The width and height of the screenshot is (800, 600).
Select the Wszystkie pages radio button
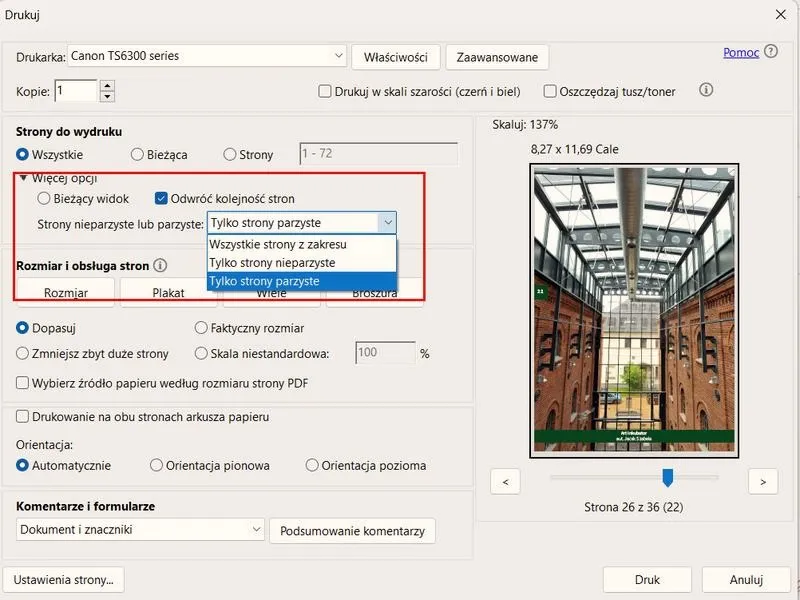pyautogui.click(x=22, y=154)
